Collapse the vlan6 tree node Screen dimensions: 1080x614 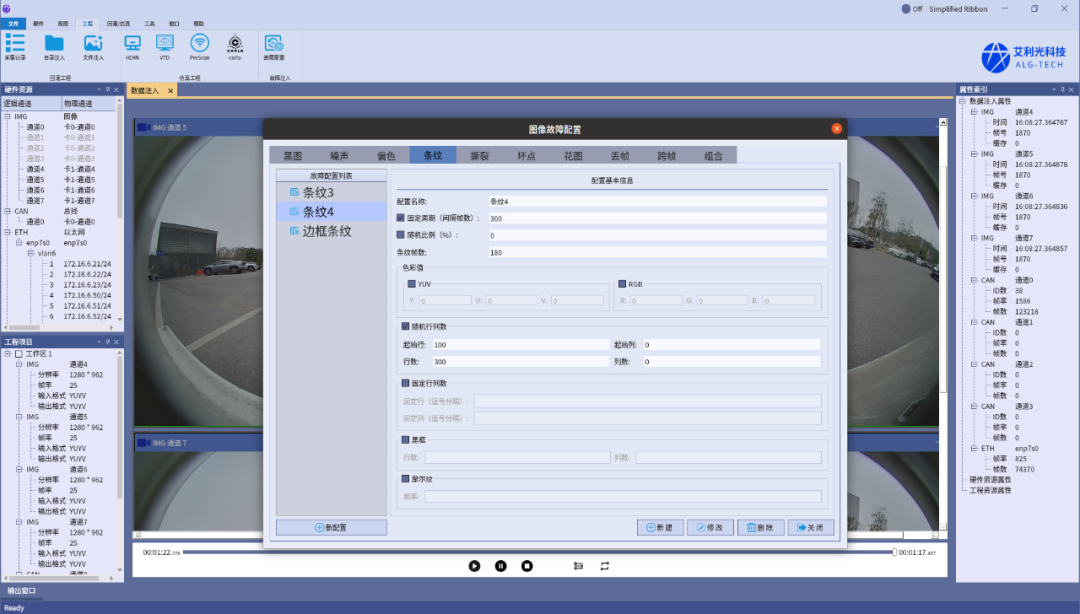pyautogui.click(x=30, y=254)
